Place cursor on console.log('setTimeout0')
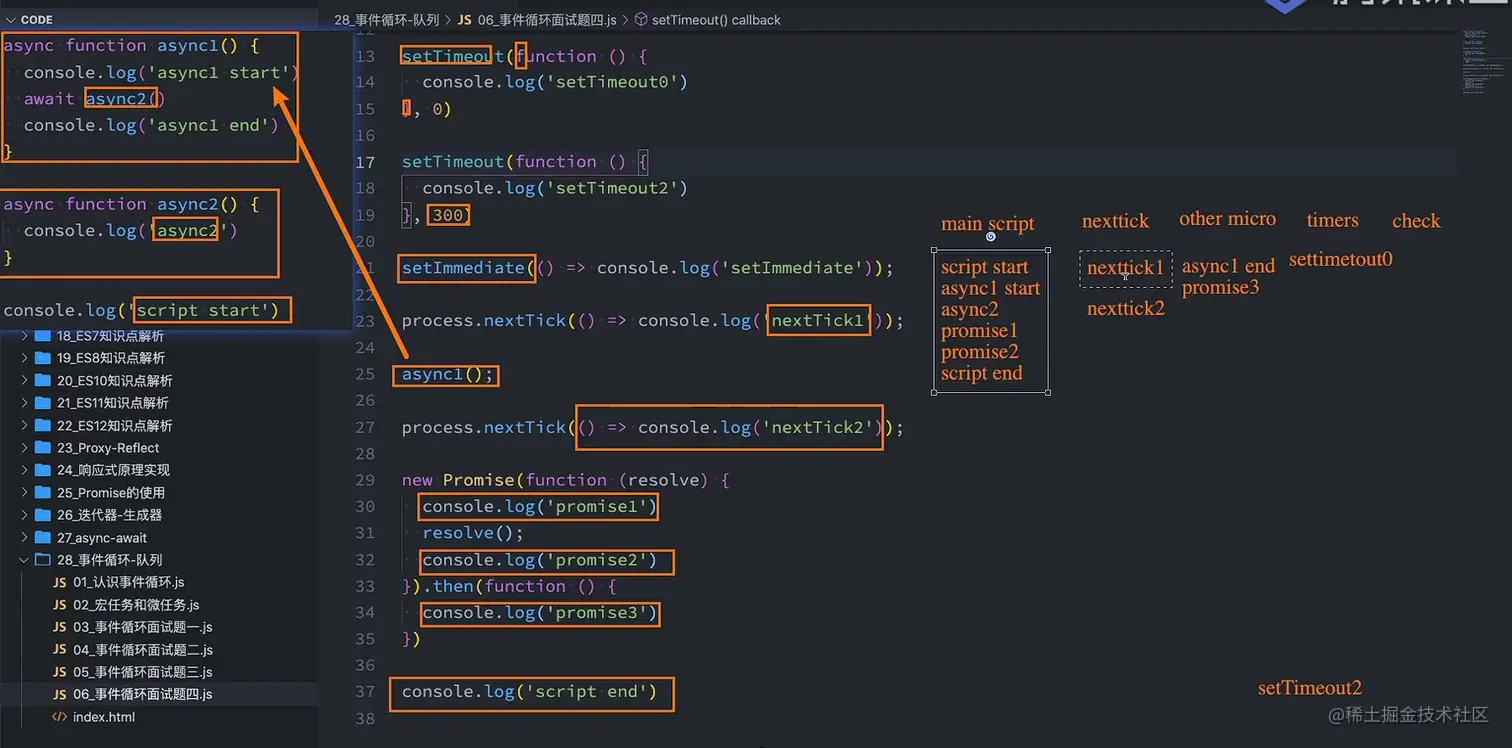1512x748 pixels. [x=555, y=82]
